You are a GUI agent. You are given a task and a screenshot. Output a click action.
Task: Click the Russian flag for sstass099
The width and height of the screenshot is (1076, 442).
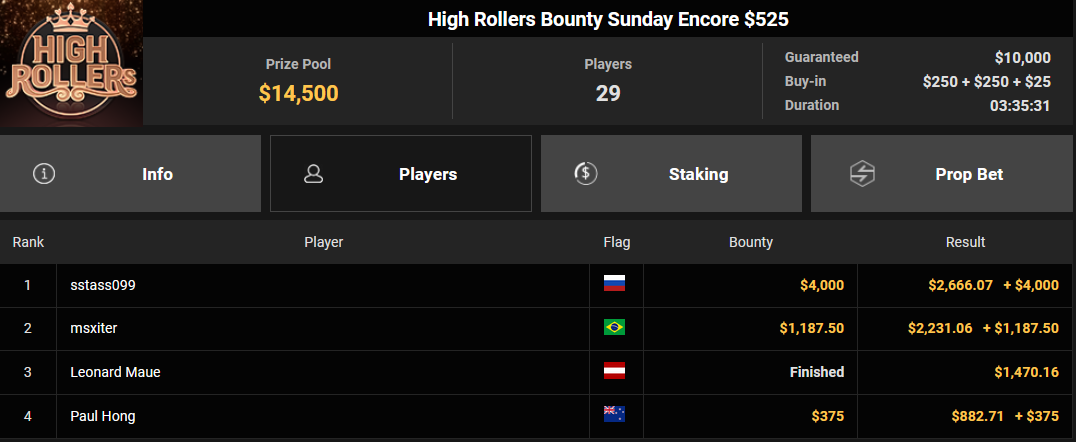point(614,283)
